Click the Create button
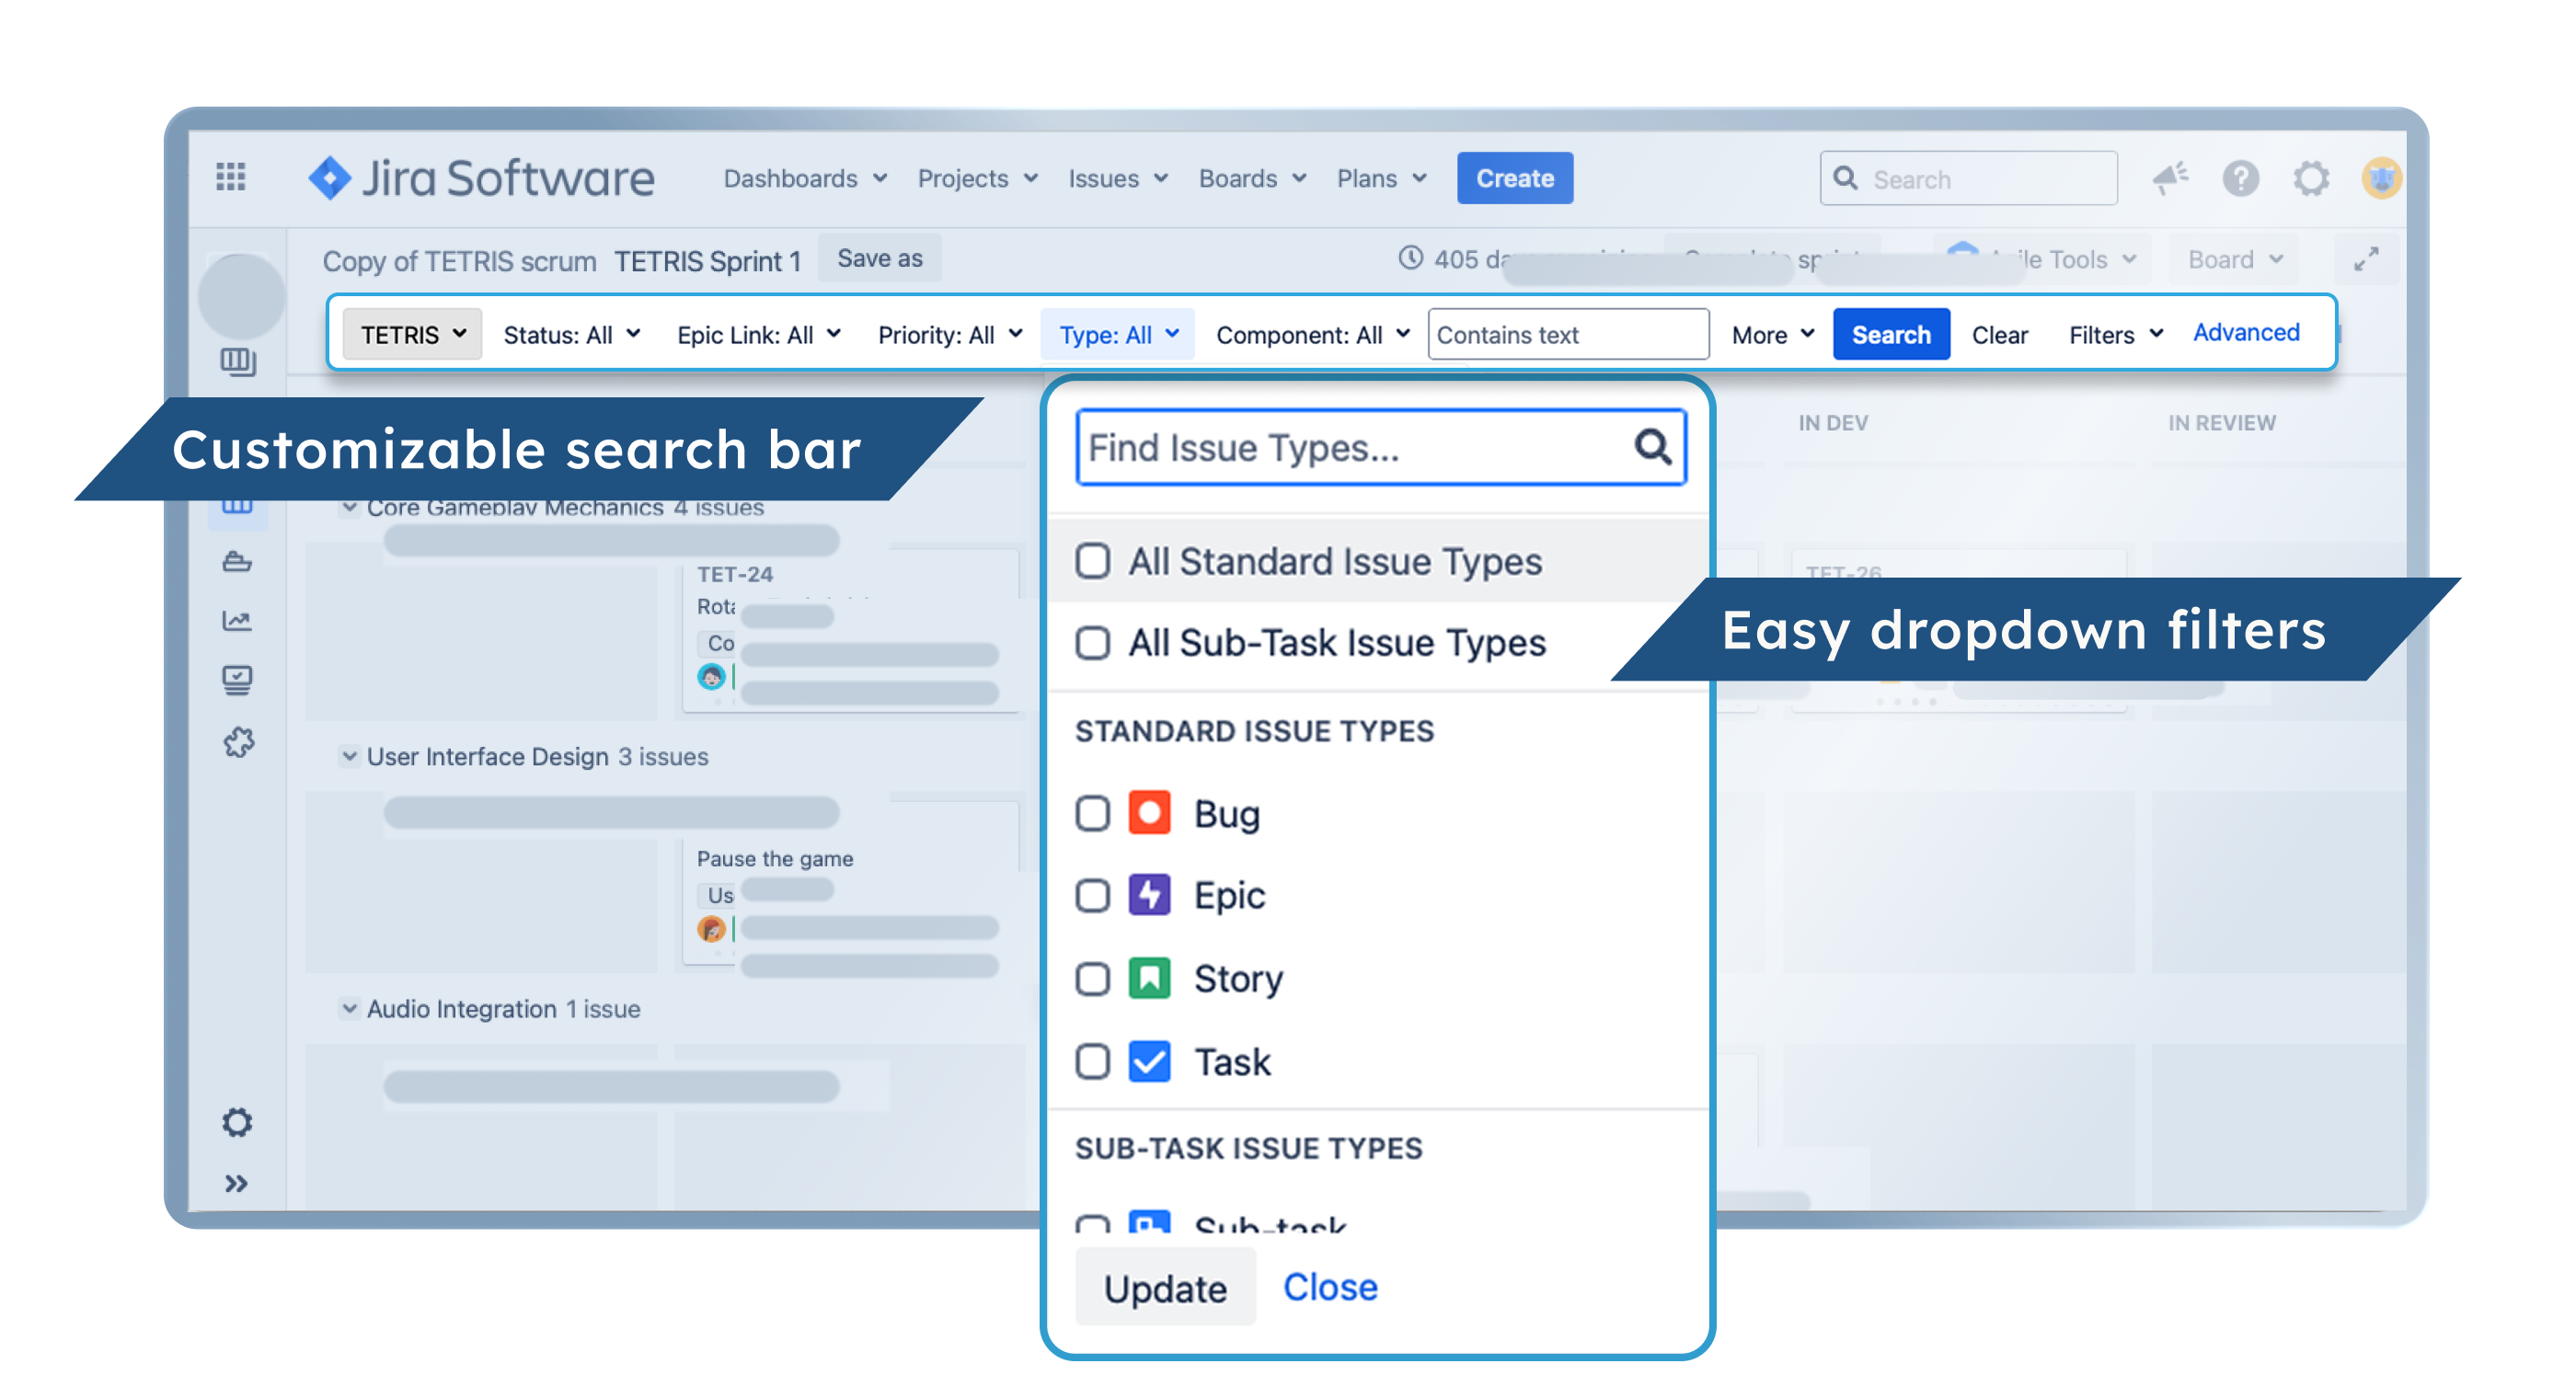 (1514, 178)
